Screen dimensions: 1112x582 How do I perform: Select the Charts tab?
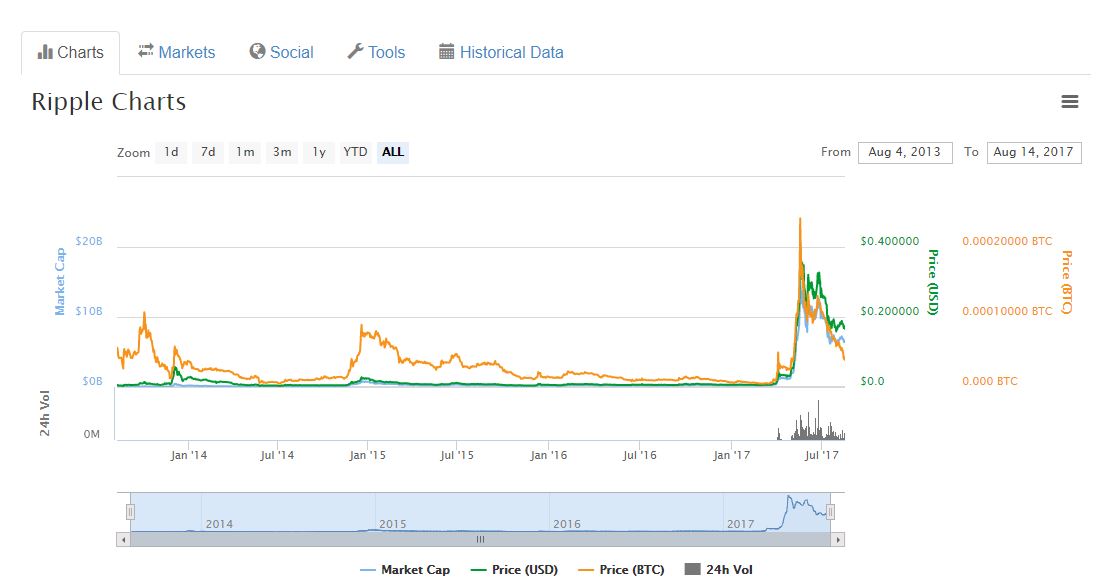pos(70,52)
